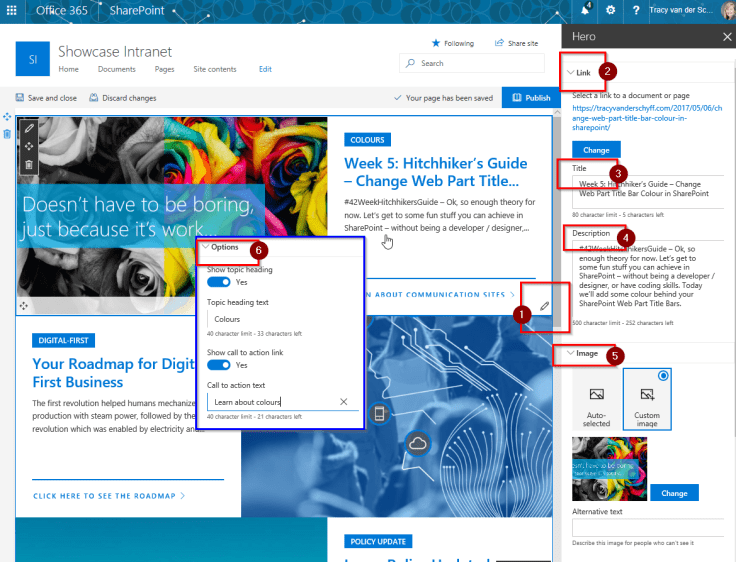Delete the first hero tile with trash icon
This screenshot has height=562, width=736.
tap(29, 165)
